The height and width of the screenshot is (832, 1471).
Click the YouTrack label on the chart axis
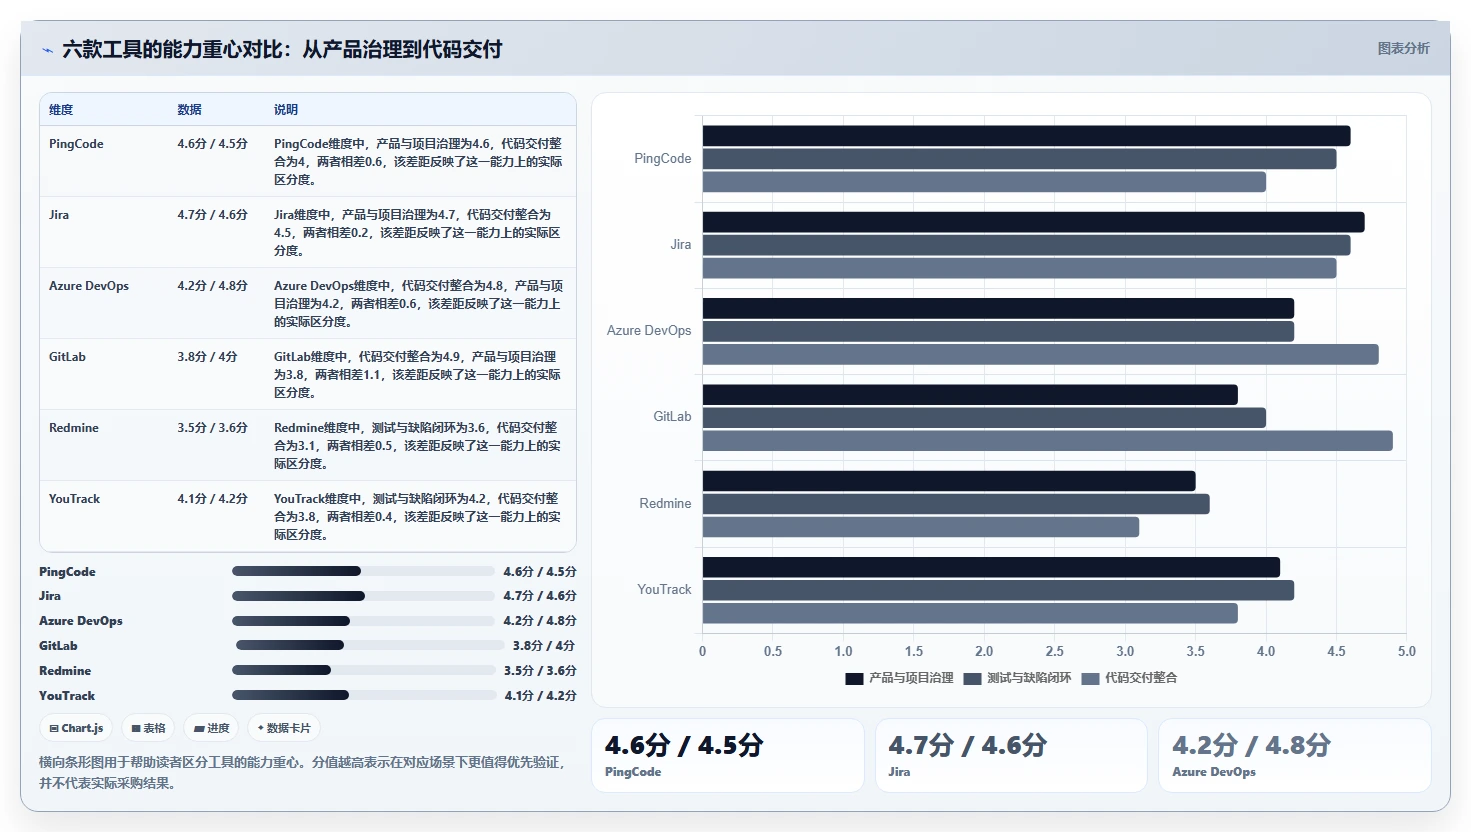[664, 590]
